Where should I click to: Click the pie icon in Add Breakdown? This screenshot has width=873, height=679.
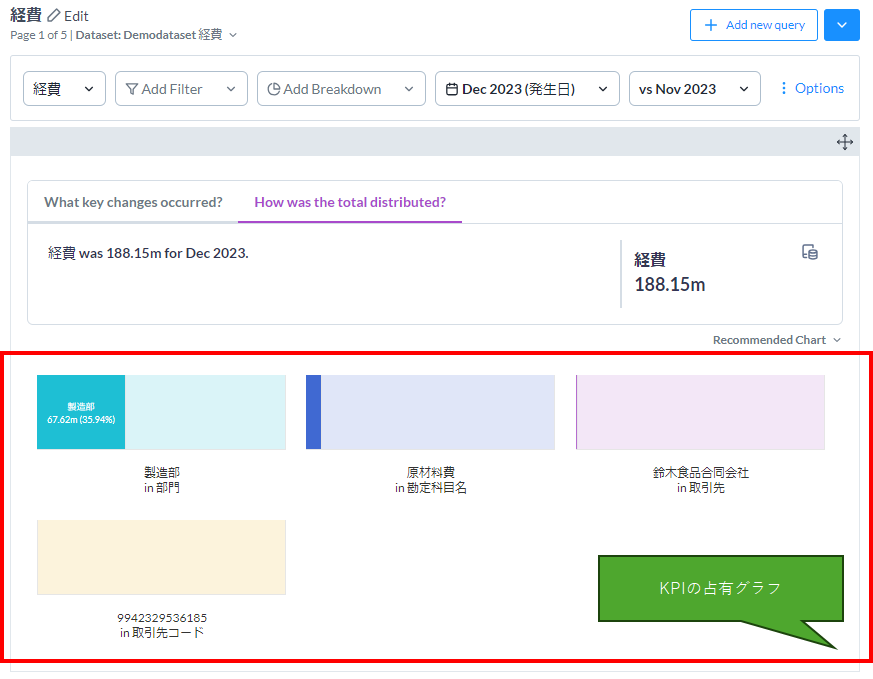click(x=273, y=89)
